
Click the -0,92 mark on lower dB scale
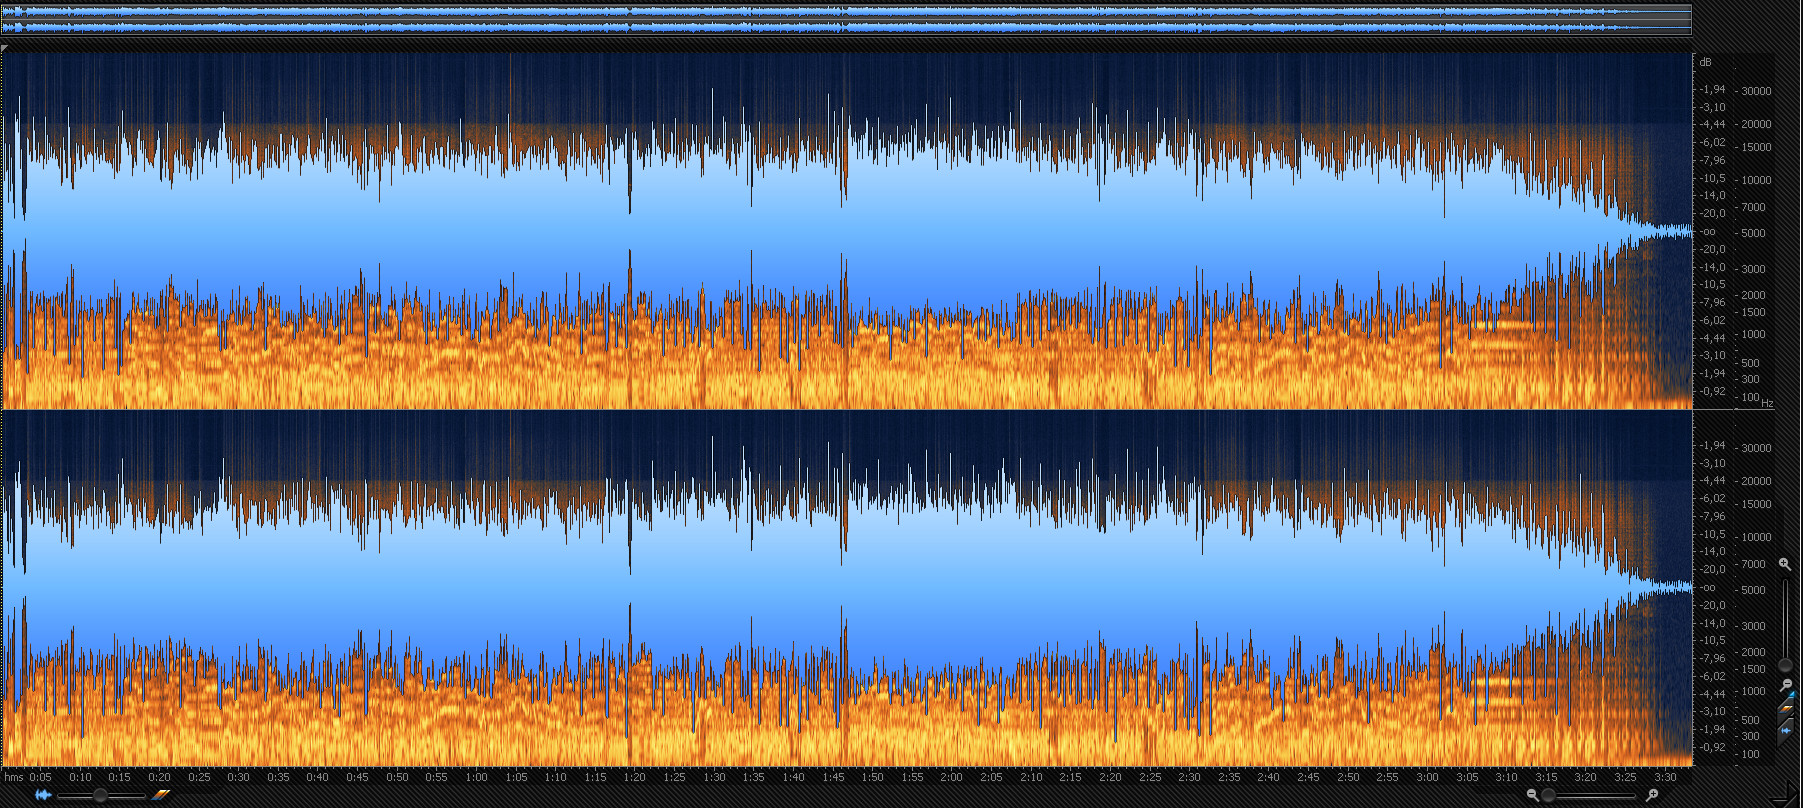[x=1713, y=747]
